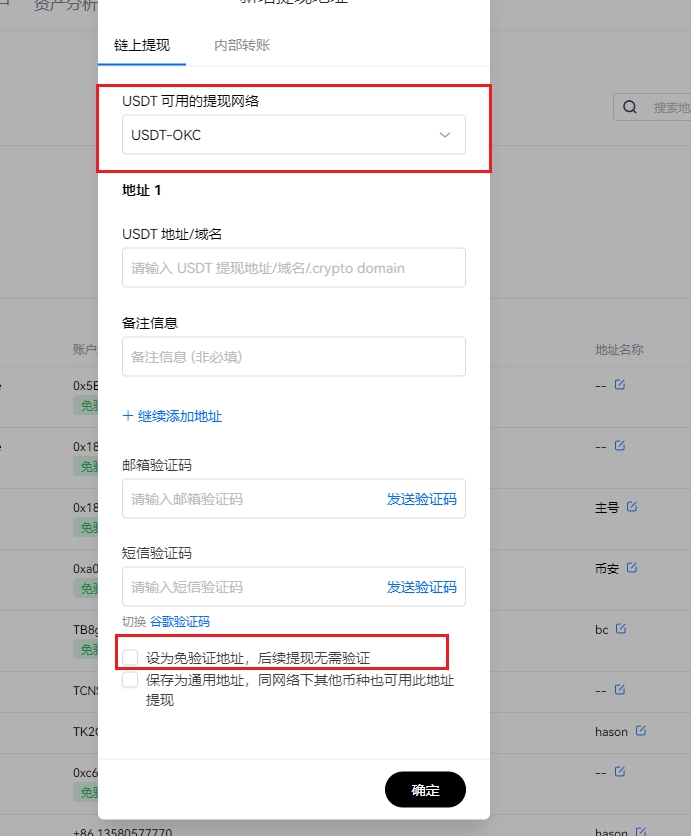
Task: Click the edit icon beside 币安
Action: click(x=632, y=568)
